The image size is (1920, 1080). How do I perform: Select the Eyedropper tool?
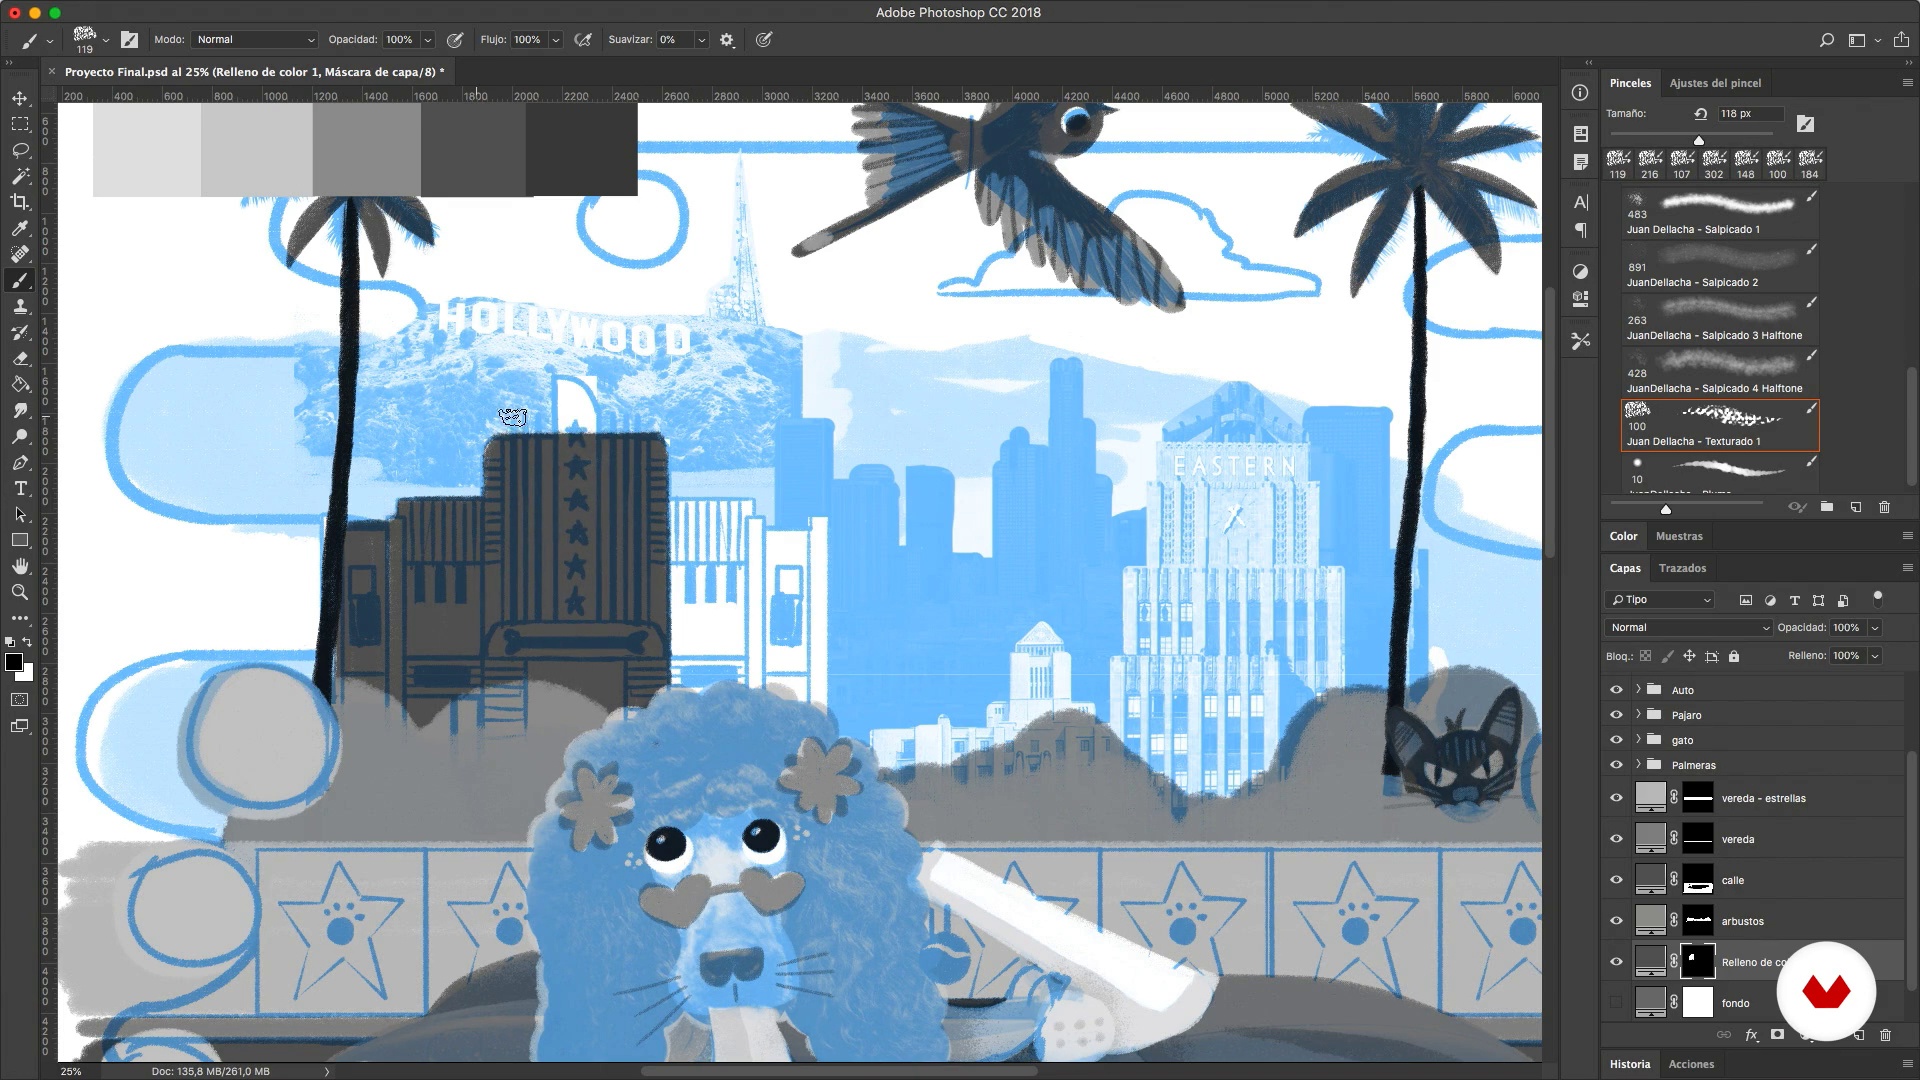coord(20,228)
